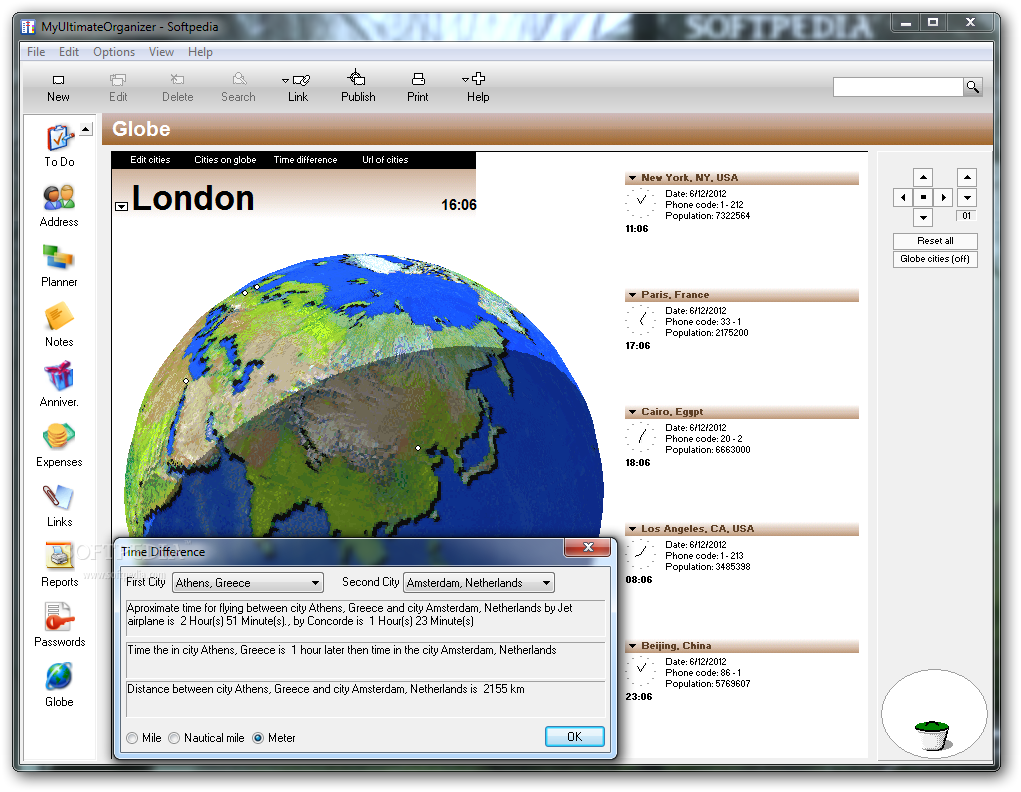Image resolution: width=1021 pixels, height=792 pixels.
Task: Click the search input field
Action: [x=898, y=87]
